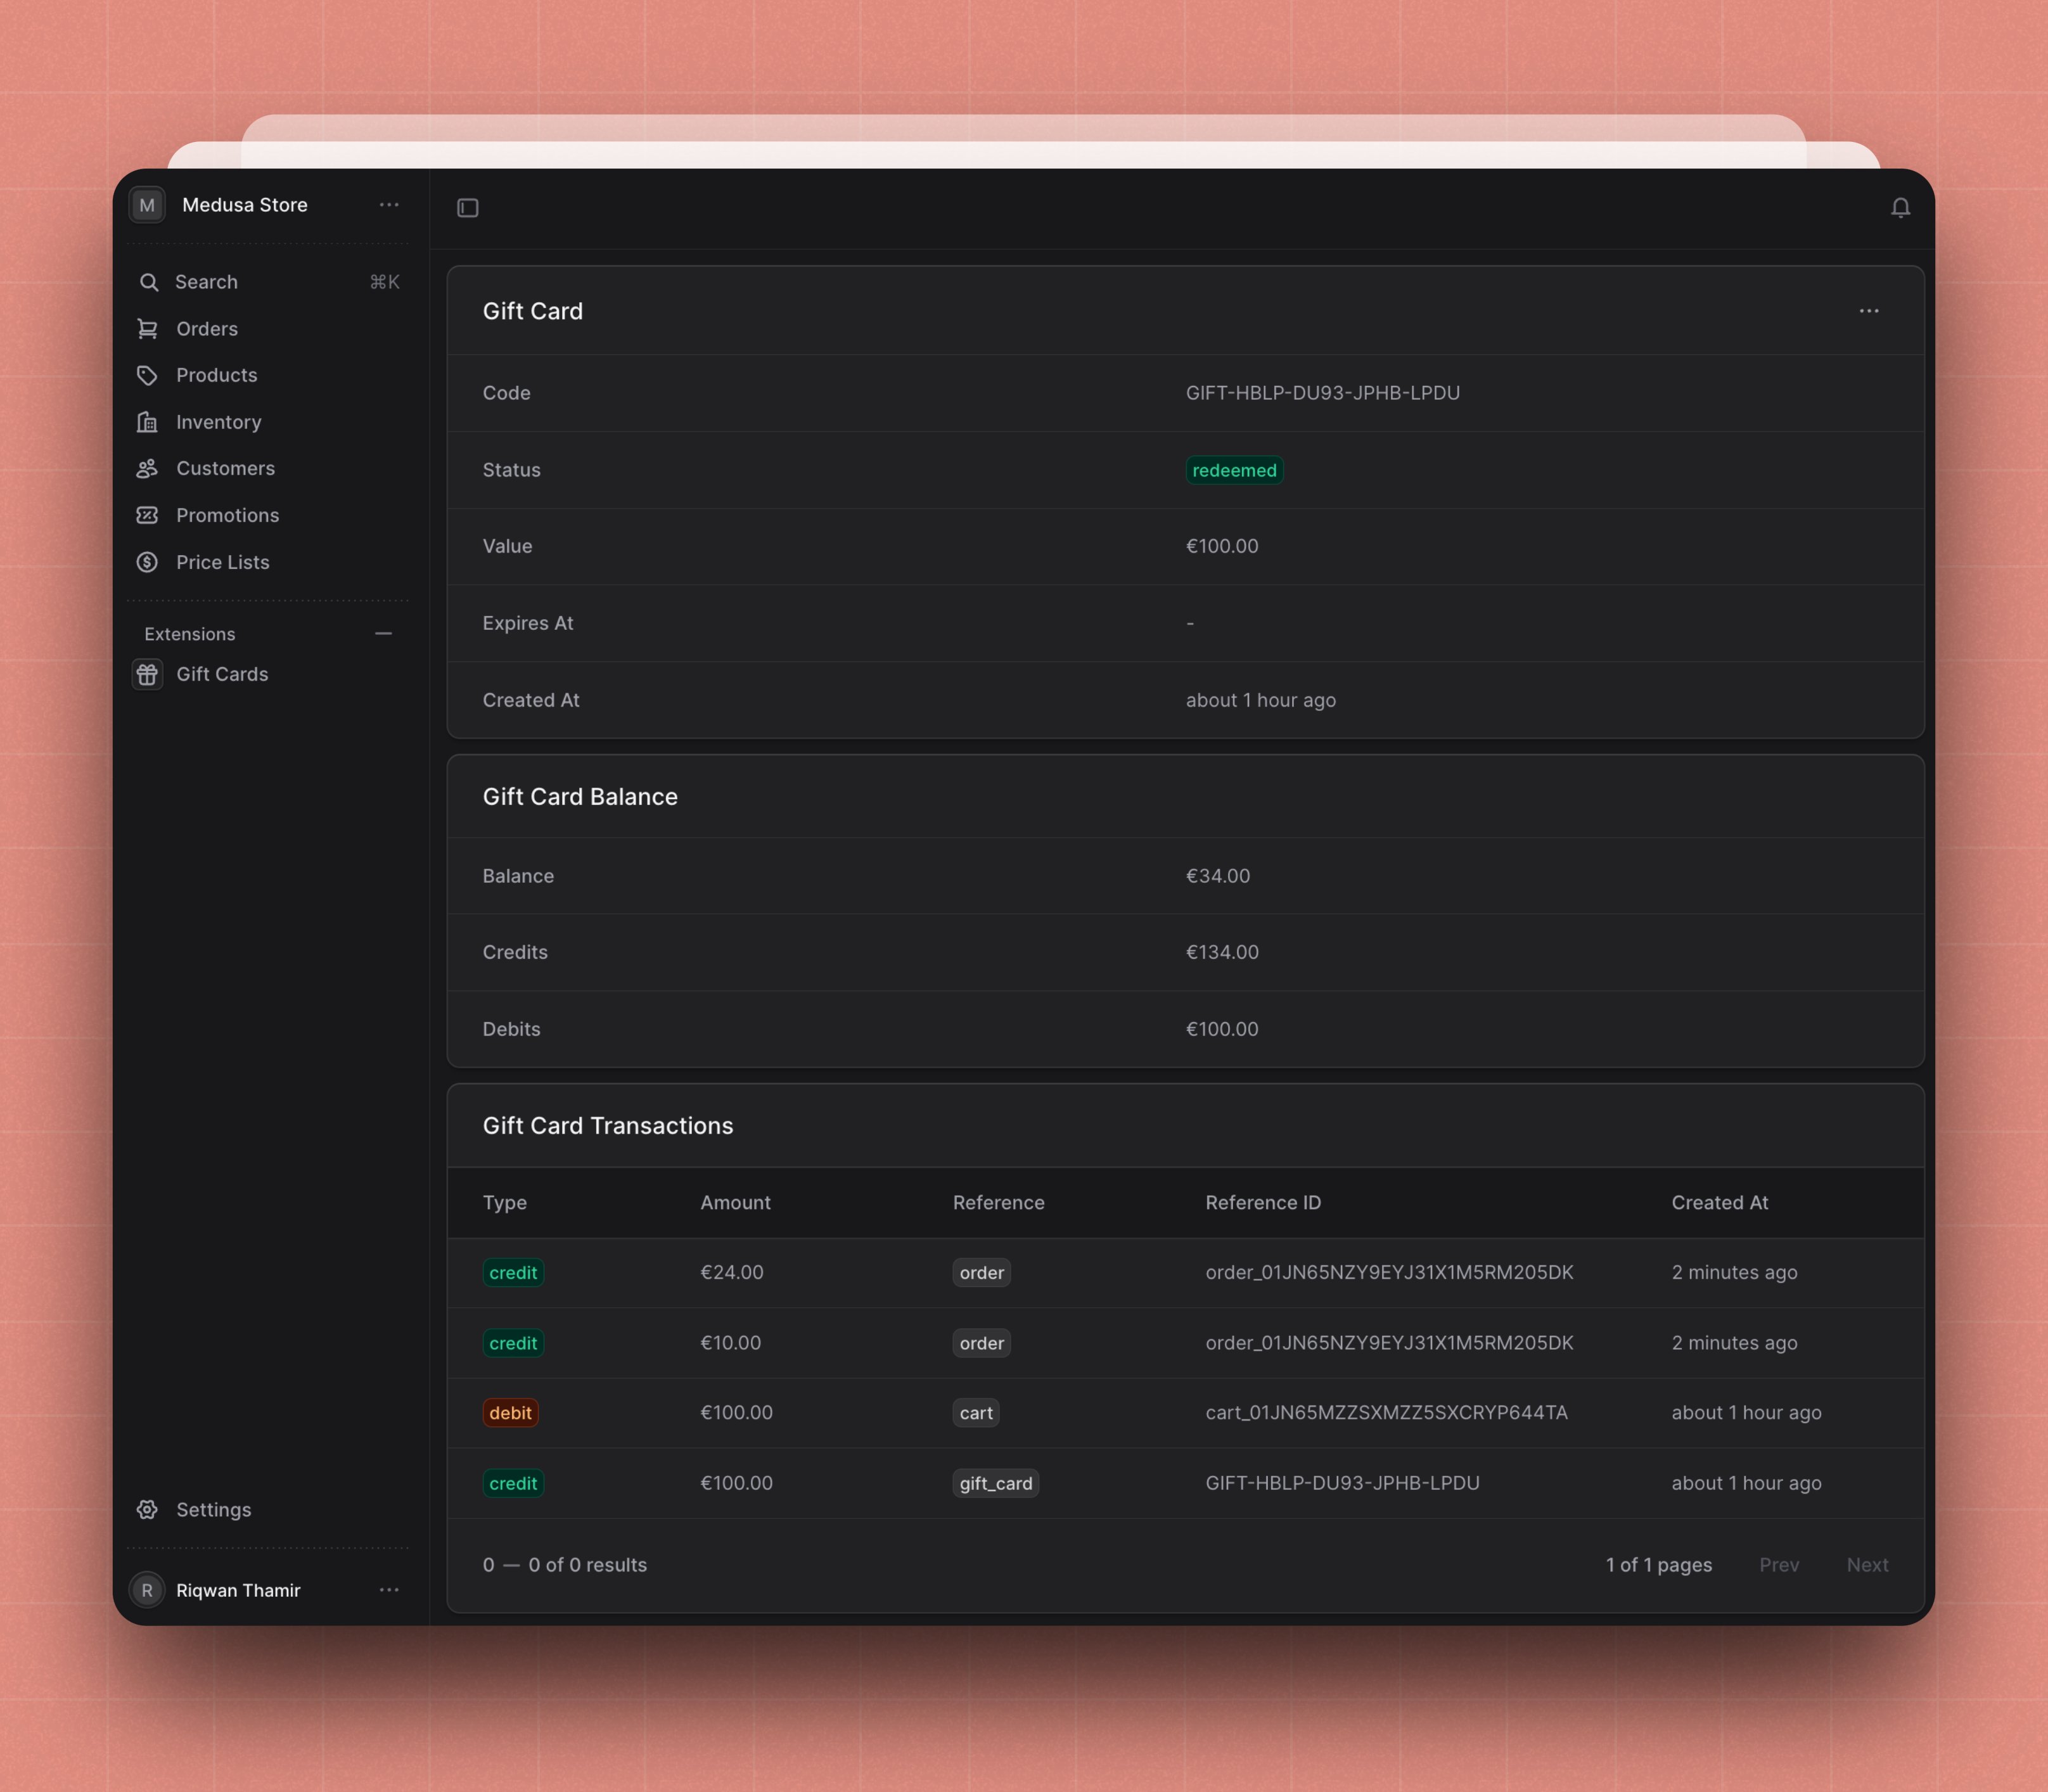The width and height of the screenshot is (2048, 1792).
Task: Click the Promotions ticket icon
Action: [148, 515]
